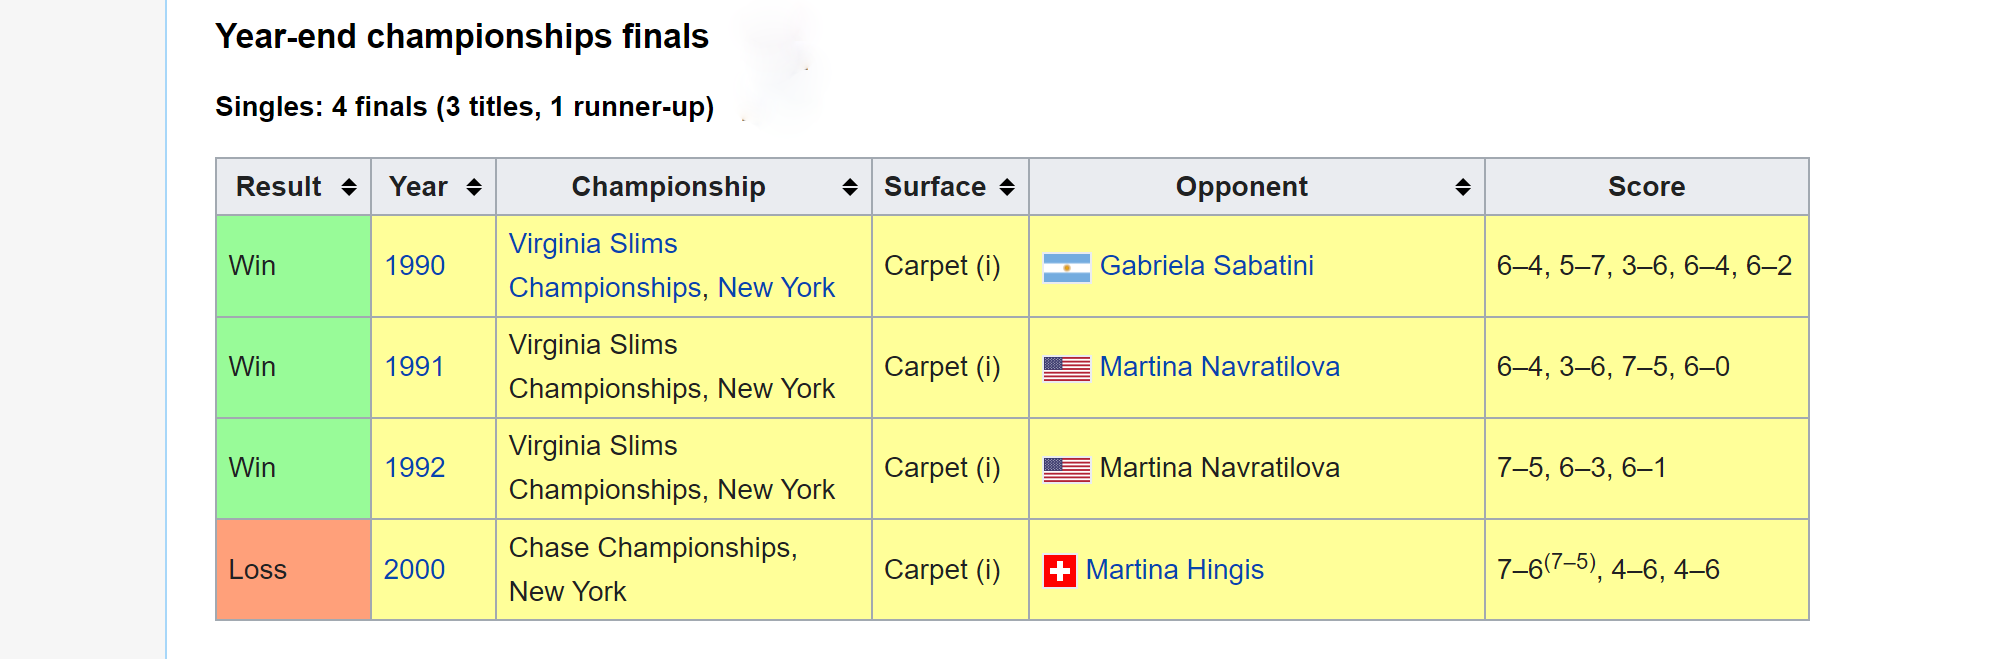1995x659 pixels.
Task: Sort table by Year column arrows
Action: pyautogui.click(x=474, y=187)
